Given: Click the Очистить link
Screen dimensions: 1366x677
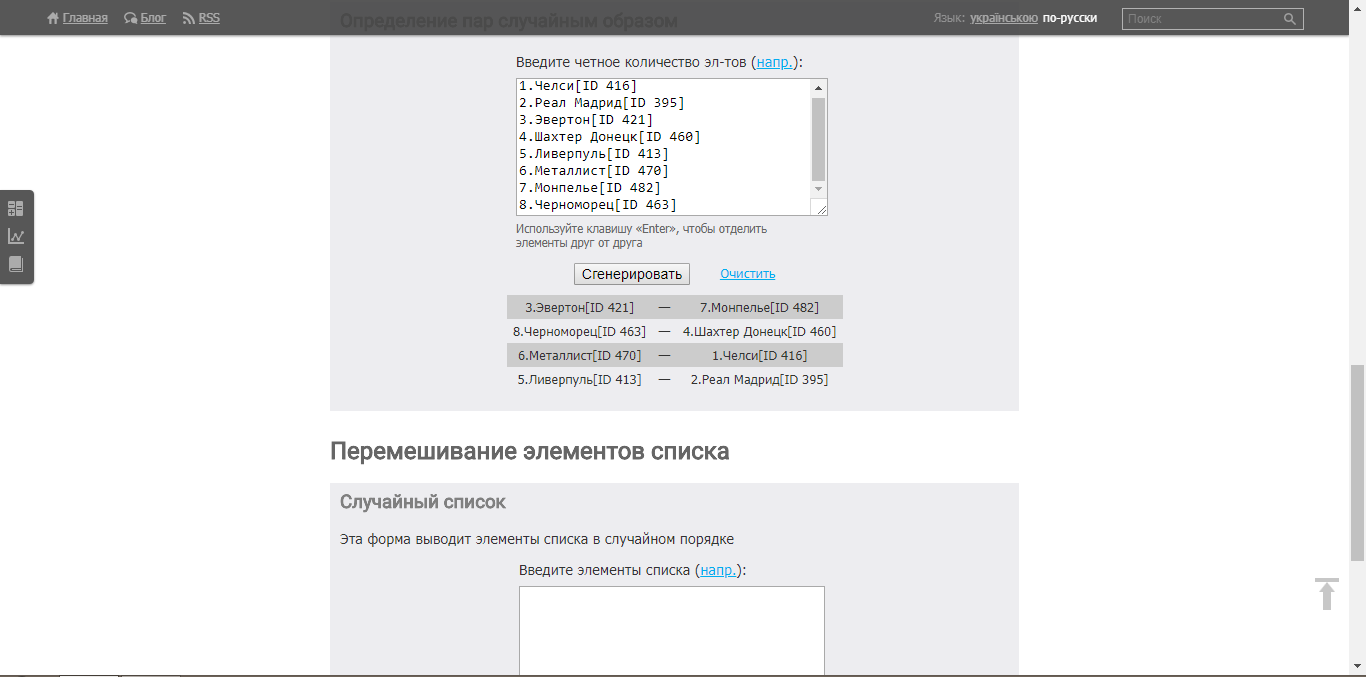Looking at the screenshot, I should [x=747, y=274].
